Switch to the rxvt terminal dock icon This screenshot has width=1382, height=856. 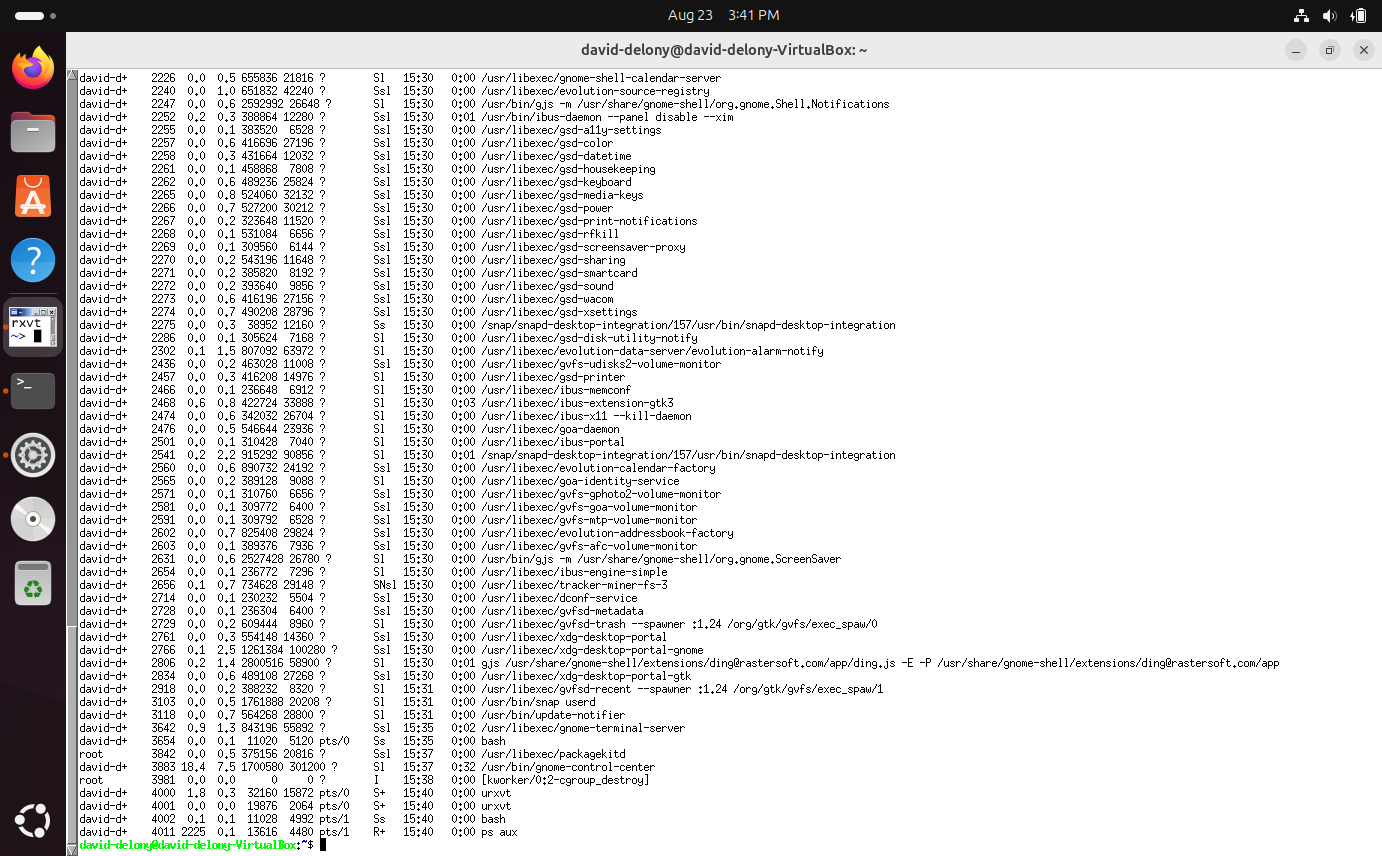click(x=33, y=326)
